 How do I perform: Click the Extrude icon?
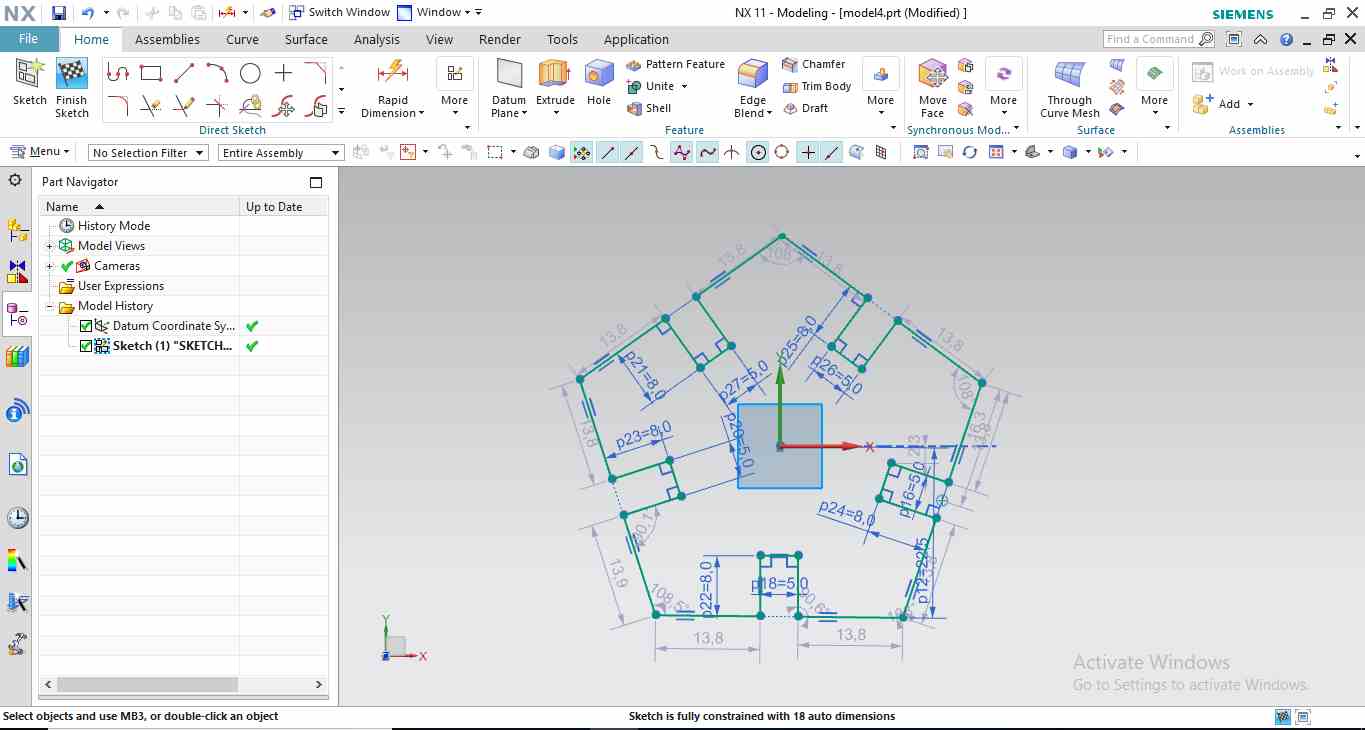click(555, 73)
